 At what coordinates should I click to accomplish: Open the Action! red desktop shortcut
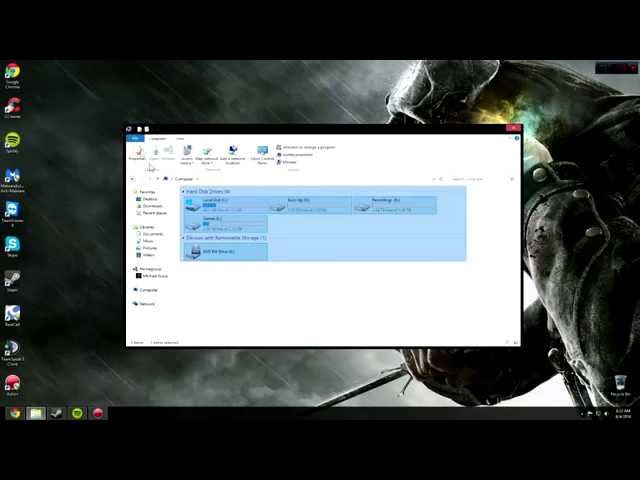[x=12, y=386]
